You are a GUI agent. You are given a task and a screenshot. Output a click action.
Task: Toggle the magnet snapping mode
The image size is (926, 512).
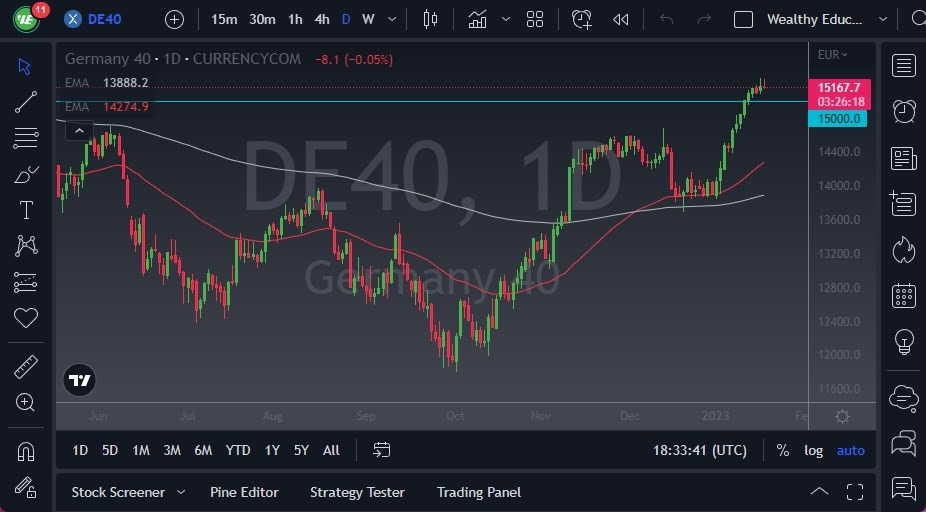tap(26, 452)
